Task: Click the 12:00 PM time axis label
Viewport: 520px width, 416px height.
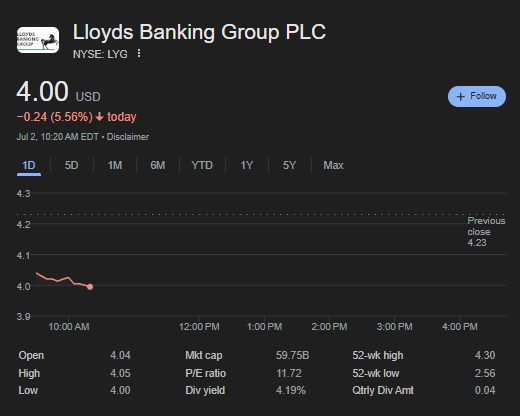Action: (199, 327)
